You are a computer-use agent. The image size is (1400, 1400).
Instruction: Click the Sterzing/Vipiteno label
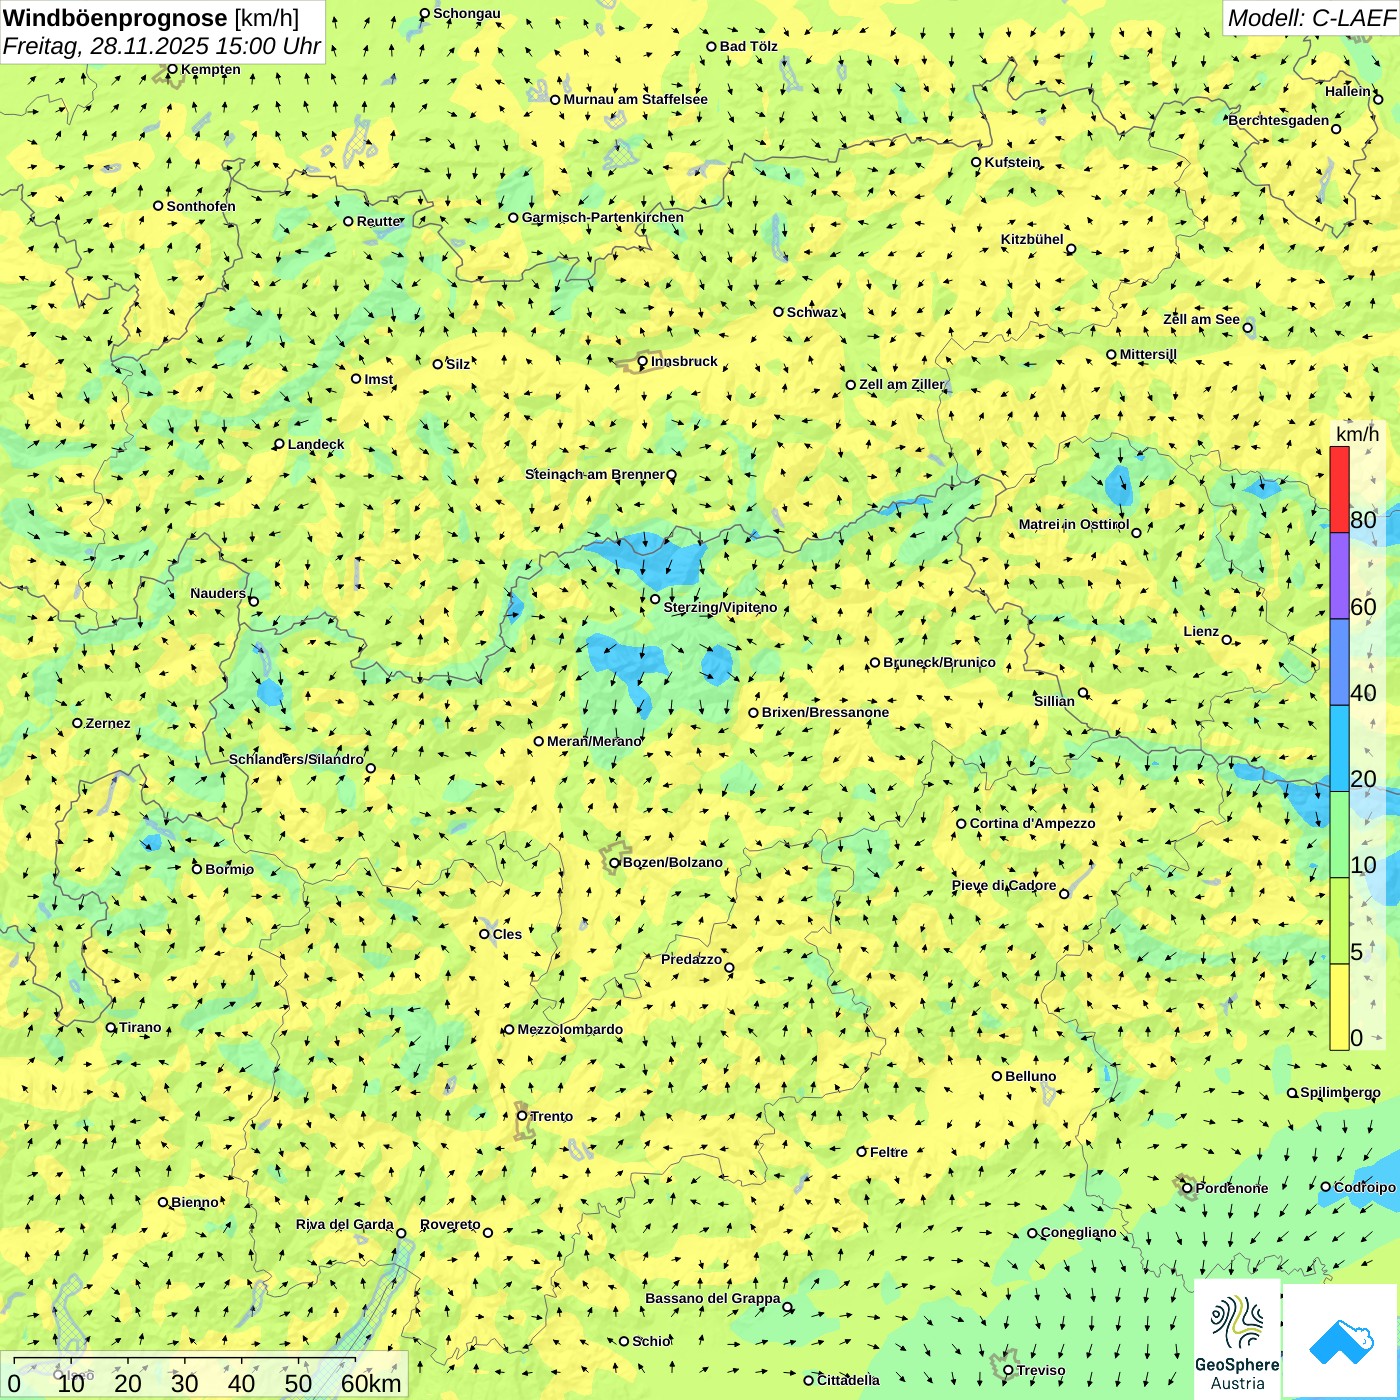point(720,607)
